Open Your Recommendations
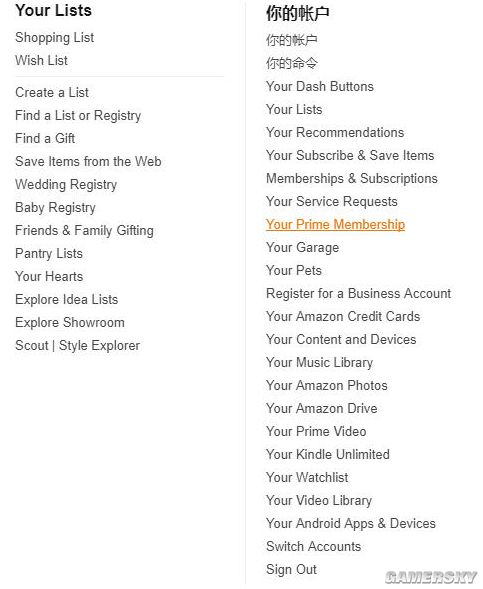Screen dimensions: 483x589 335,133
